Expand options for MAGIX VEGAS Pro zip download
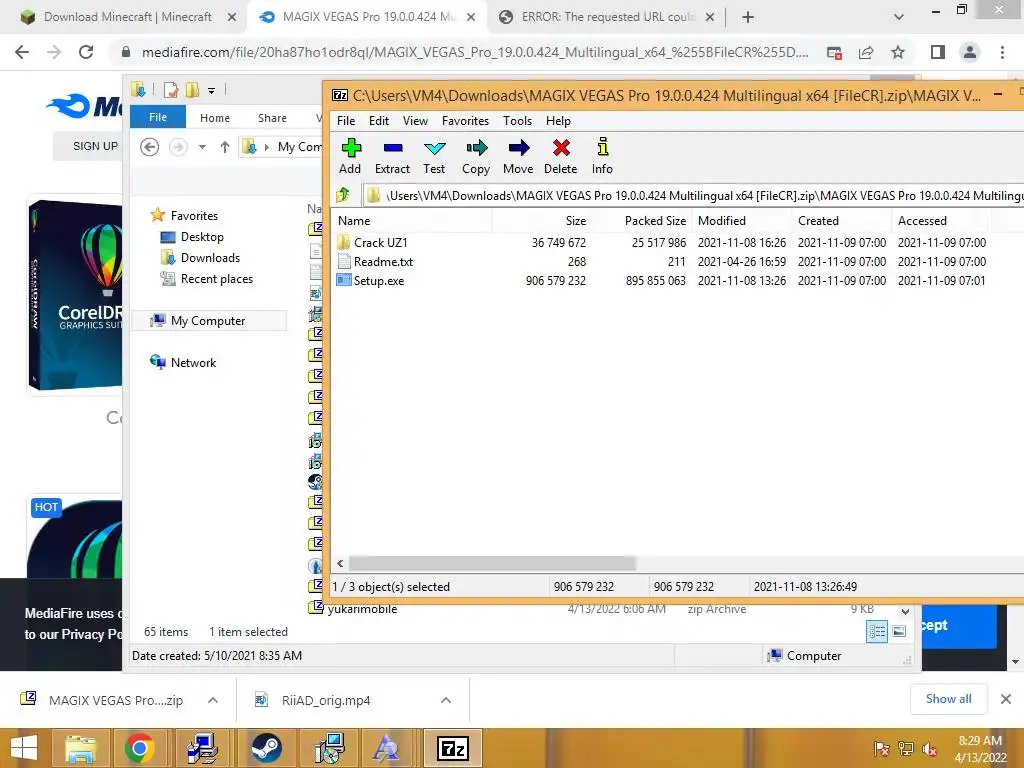Image resolution: width=1024 pixels, height=768 pixels. [x=213, y=700]
